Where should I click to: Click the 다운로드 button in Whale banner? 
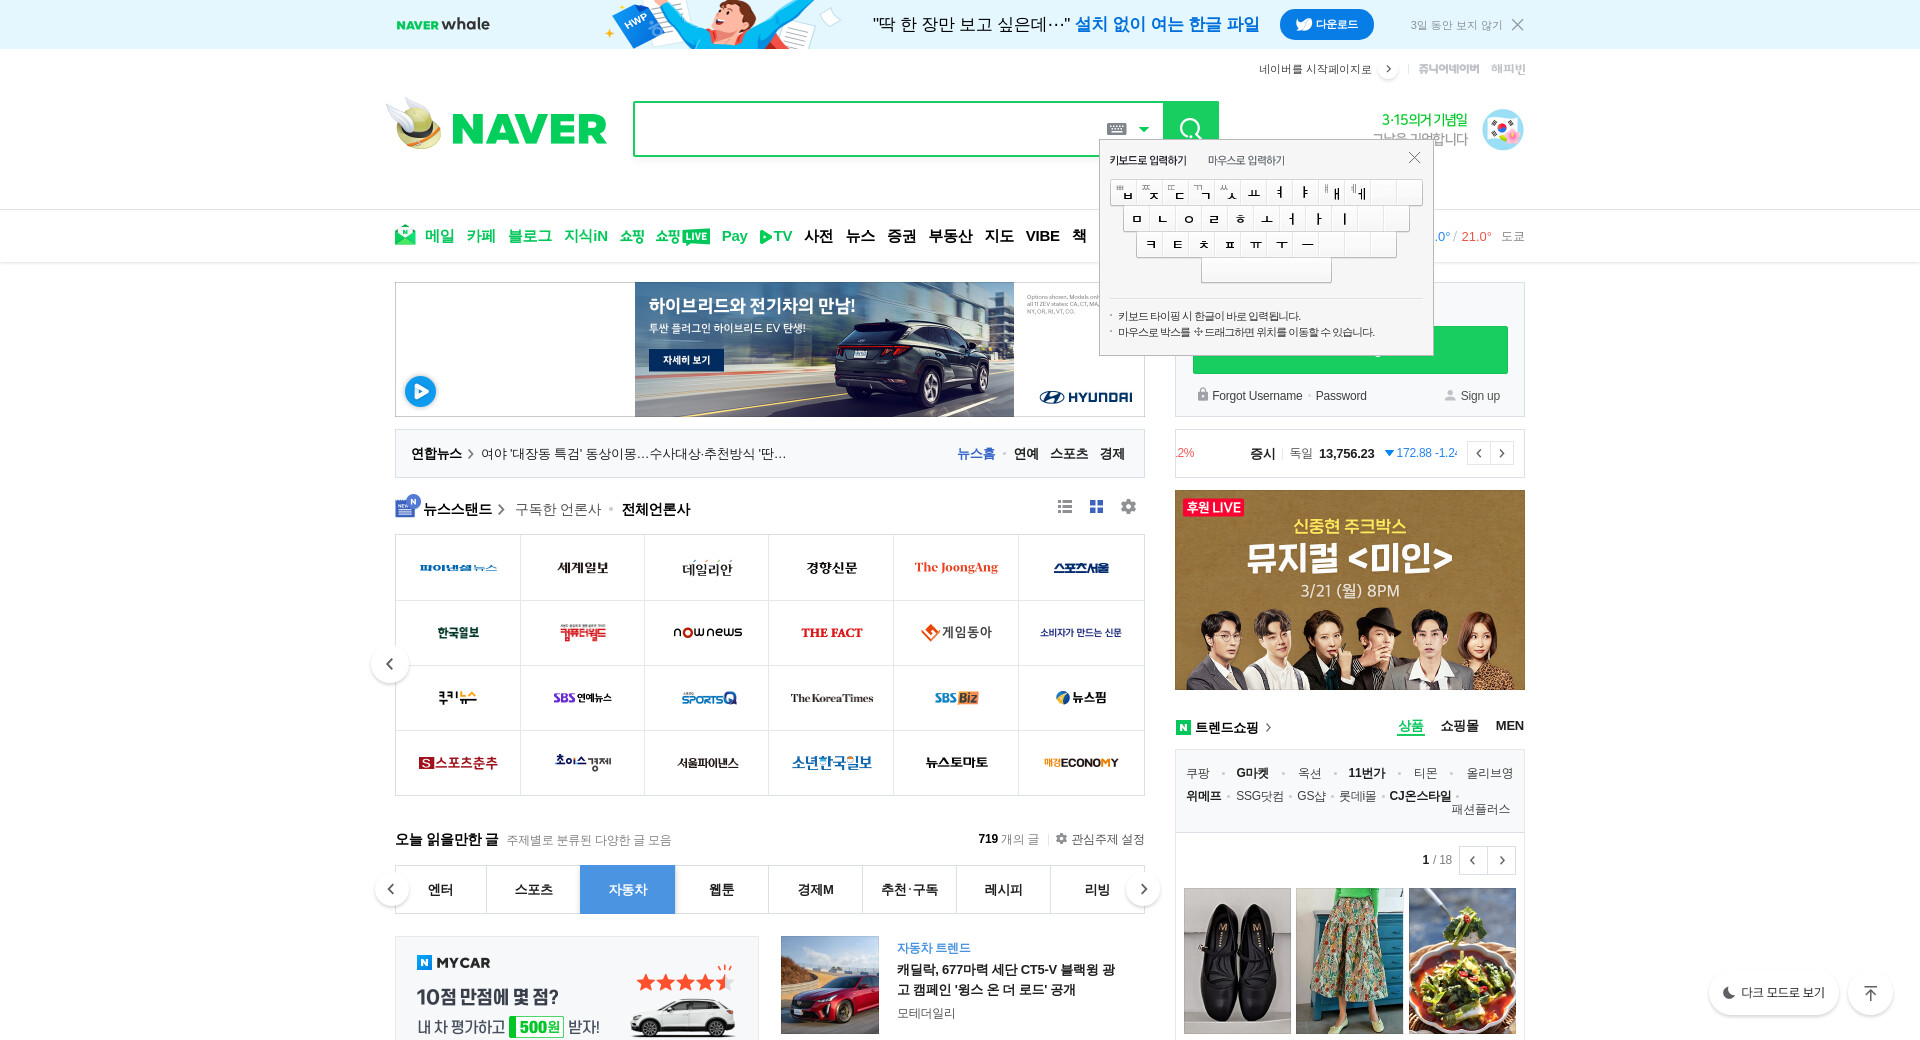point(1327,25)
